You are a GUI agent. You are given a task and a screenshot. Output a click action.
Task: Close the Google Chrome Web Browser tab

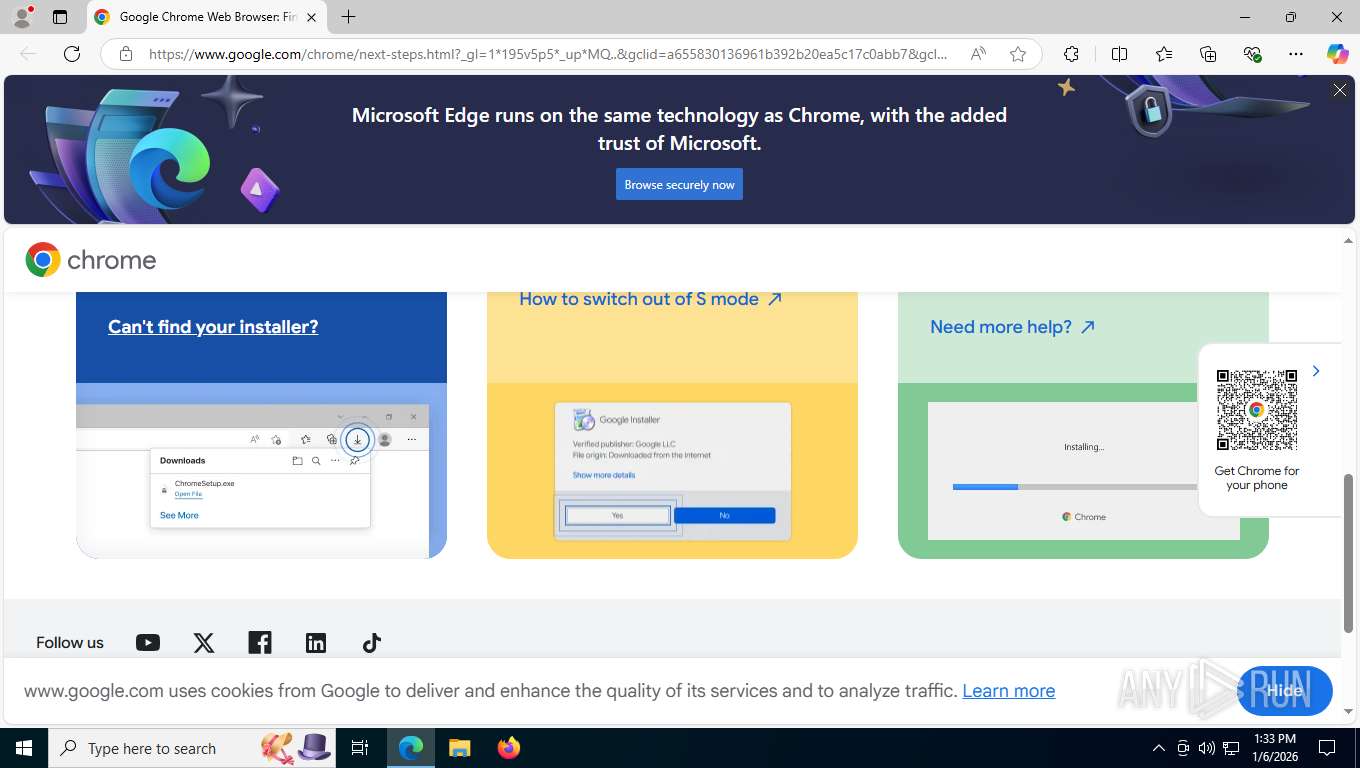pyautogui.click(x=311, y=17)
